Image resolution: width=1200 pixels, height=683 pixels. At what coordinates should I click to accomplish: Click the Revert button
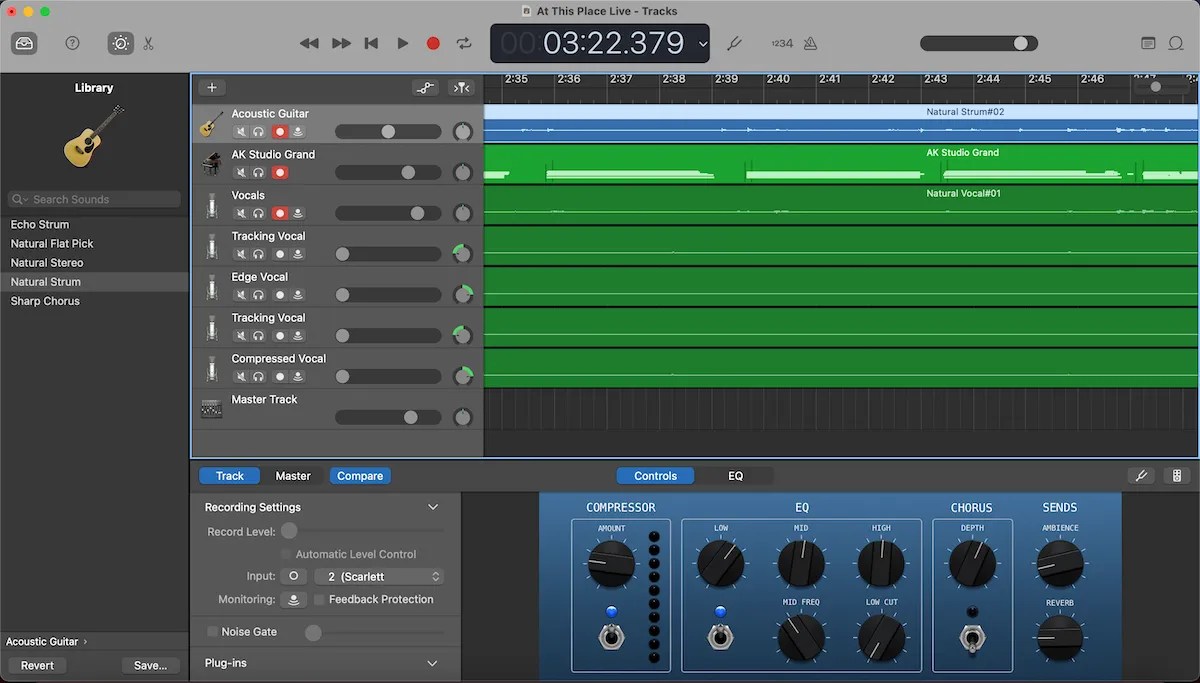[x=38, y=665]
